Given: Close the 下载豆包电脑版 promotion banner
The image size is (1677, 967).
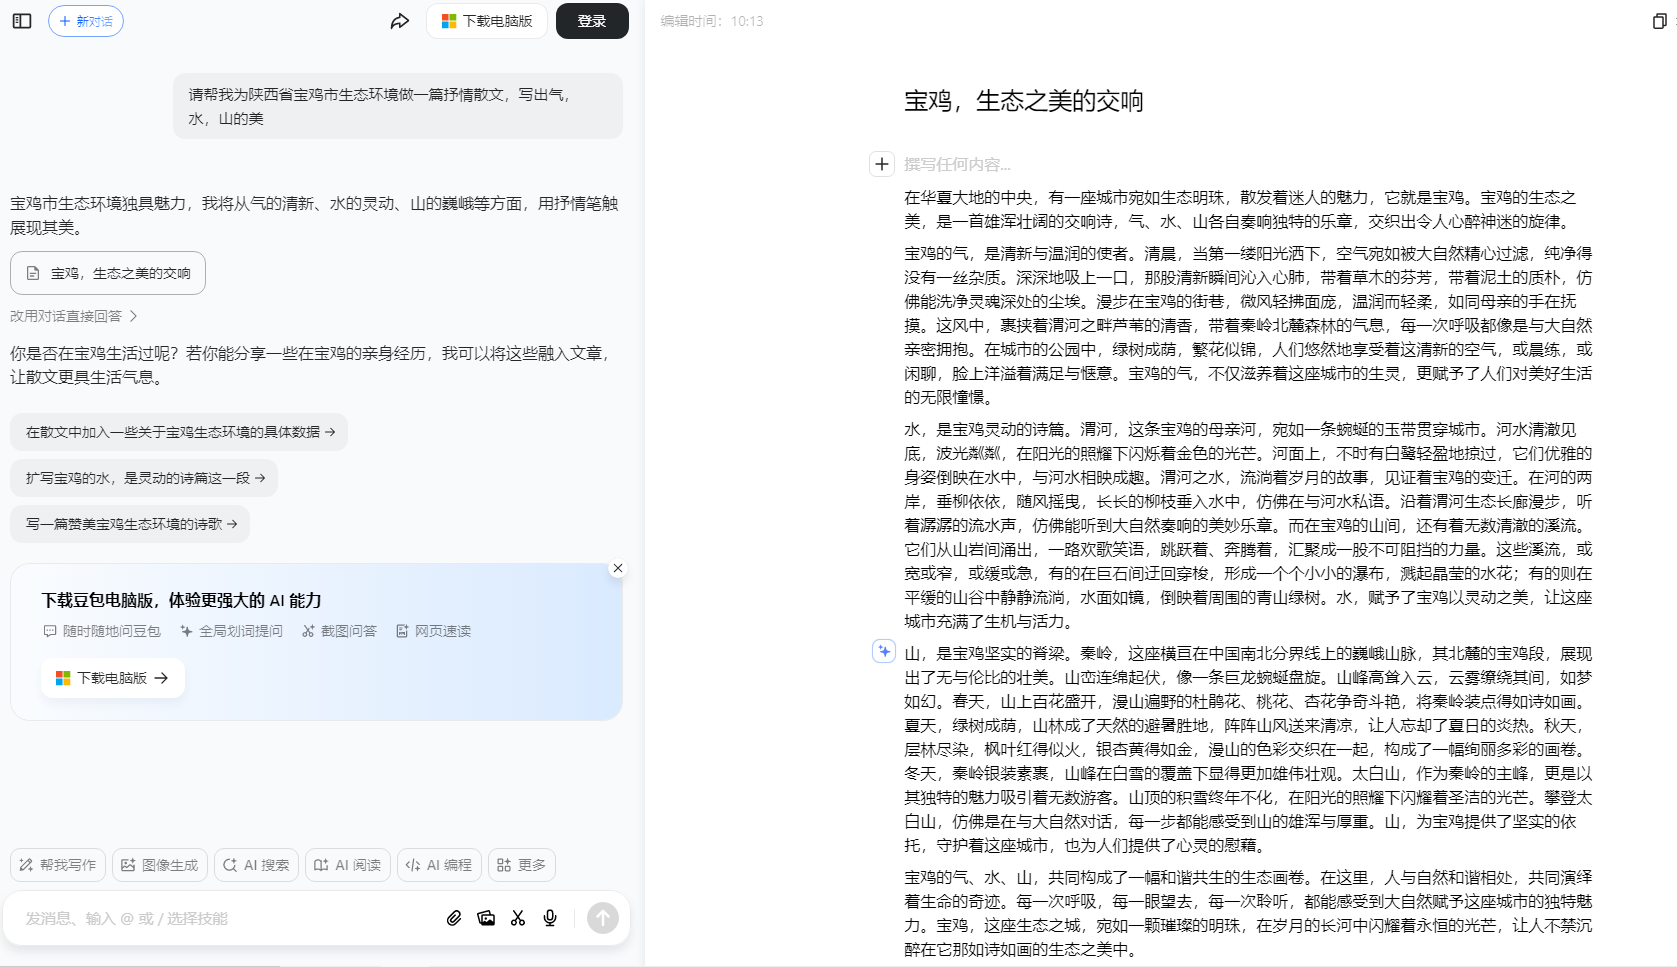Looking at the screenshot, I should pos(618,568).
